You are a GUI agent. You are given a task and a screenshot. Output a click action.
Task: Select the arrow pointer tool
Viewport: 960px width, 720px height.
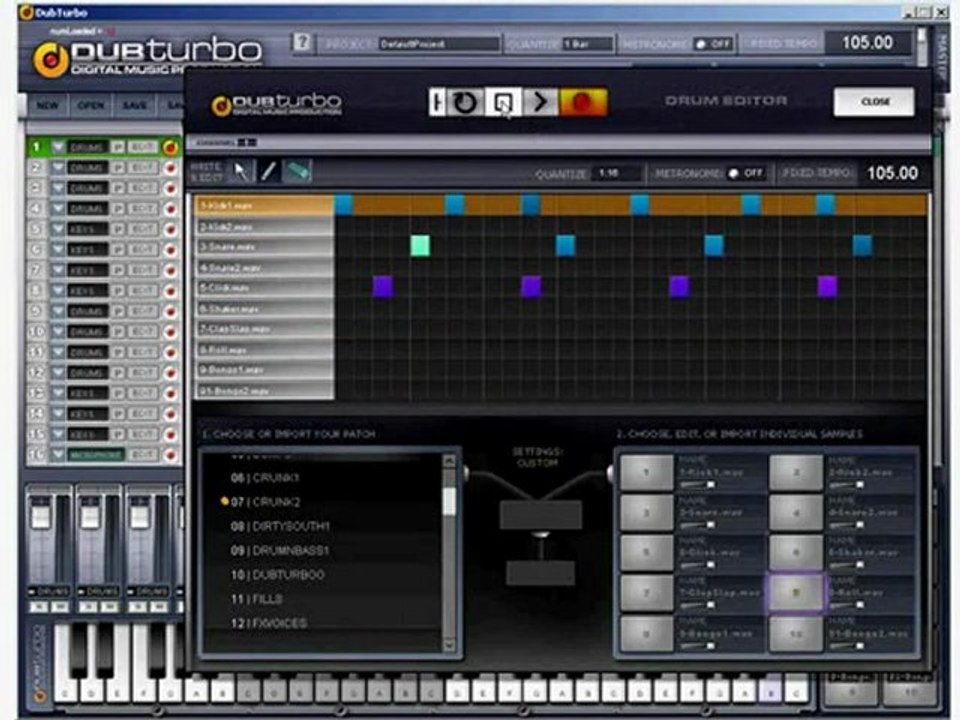pos(241,172)
